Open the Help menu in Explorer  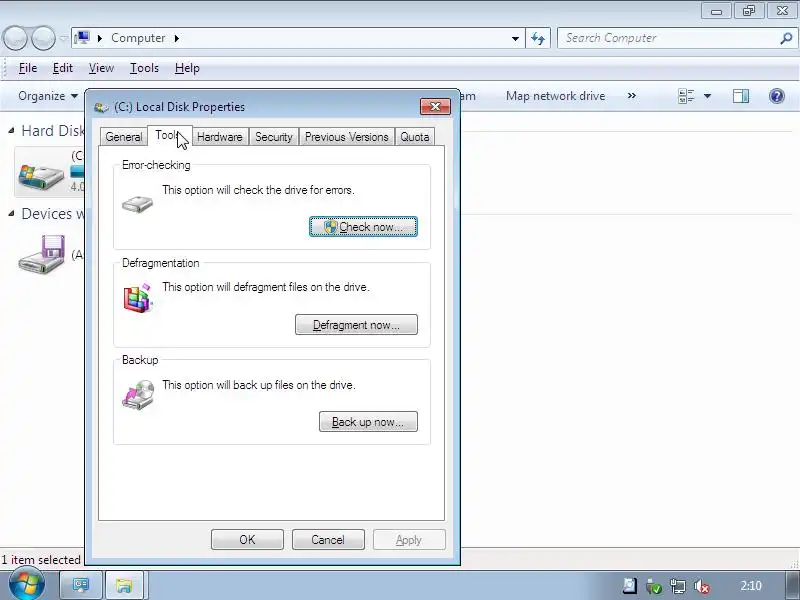point(187,68)
